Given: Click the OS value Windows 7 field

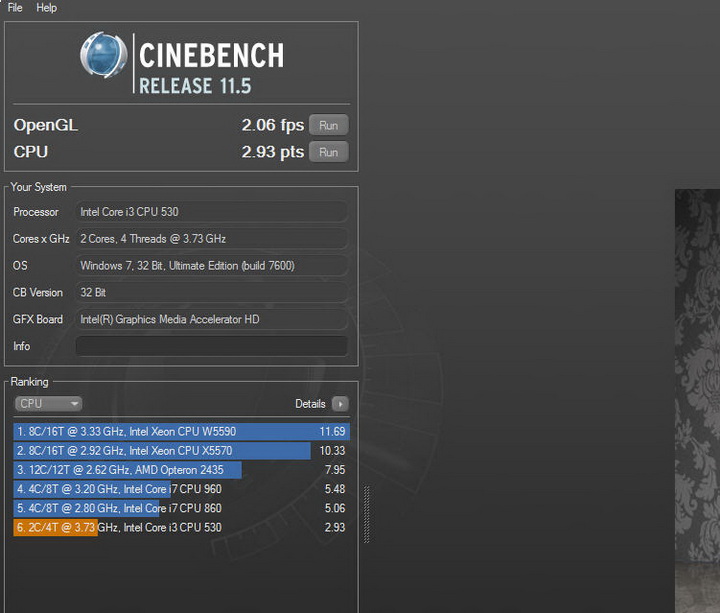Looking at the screenshot, I should click(x=212, y=265).
